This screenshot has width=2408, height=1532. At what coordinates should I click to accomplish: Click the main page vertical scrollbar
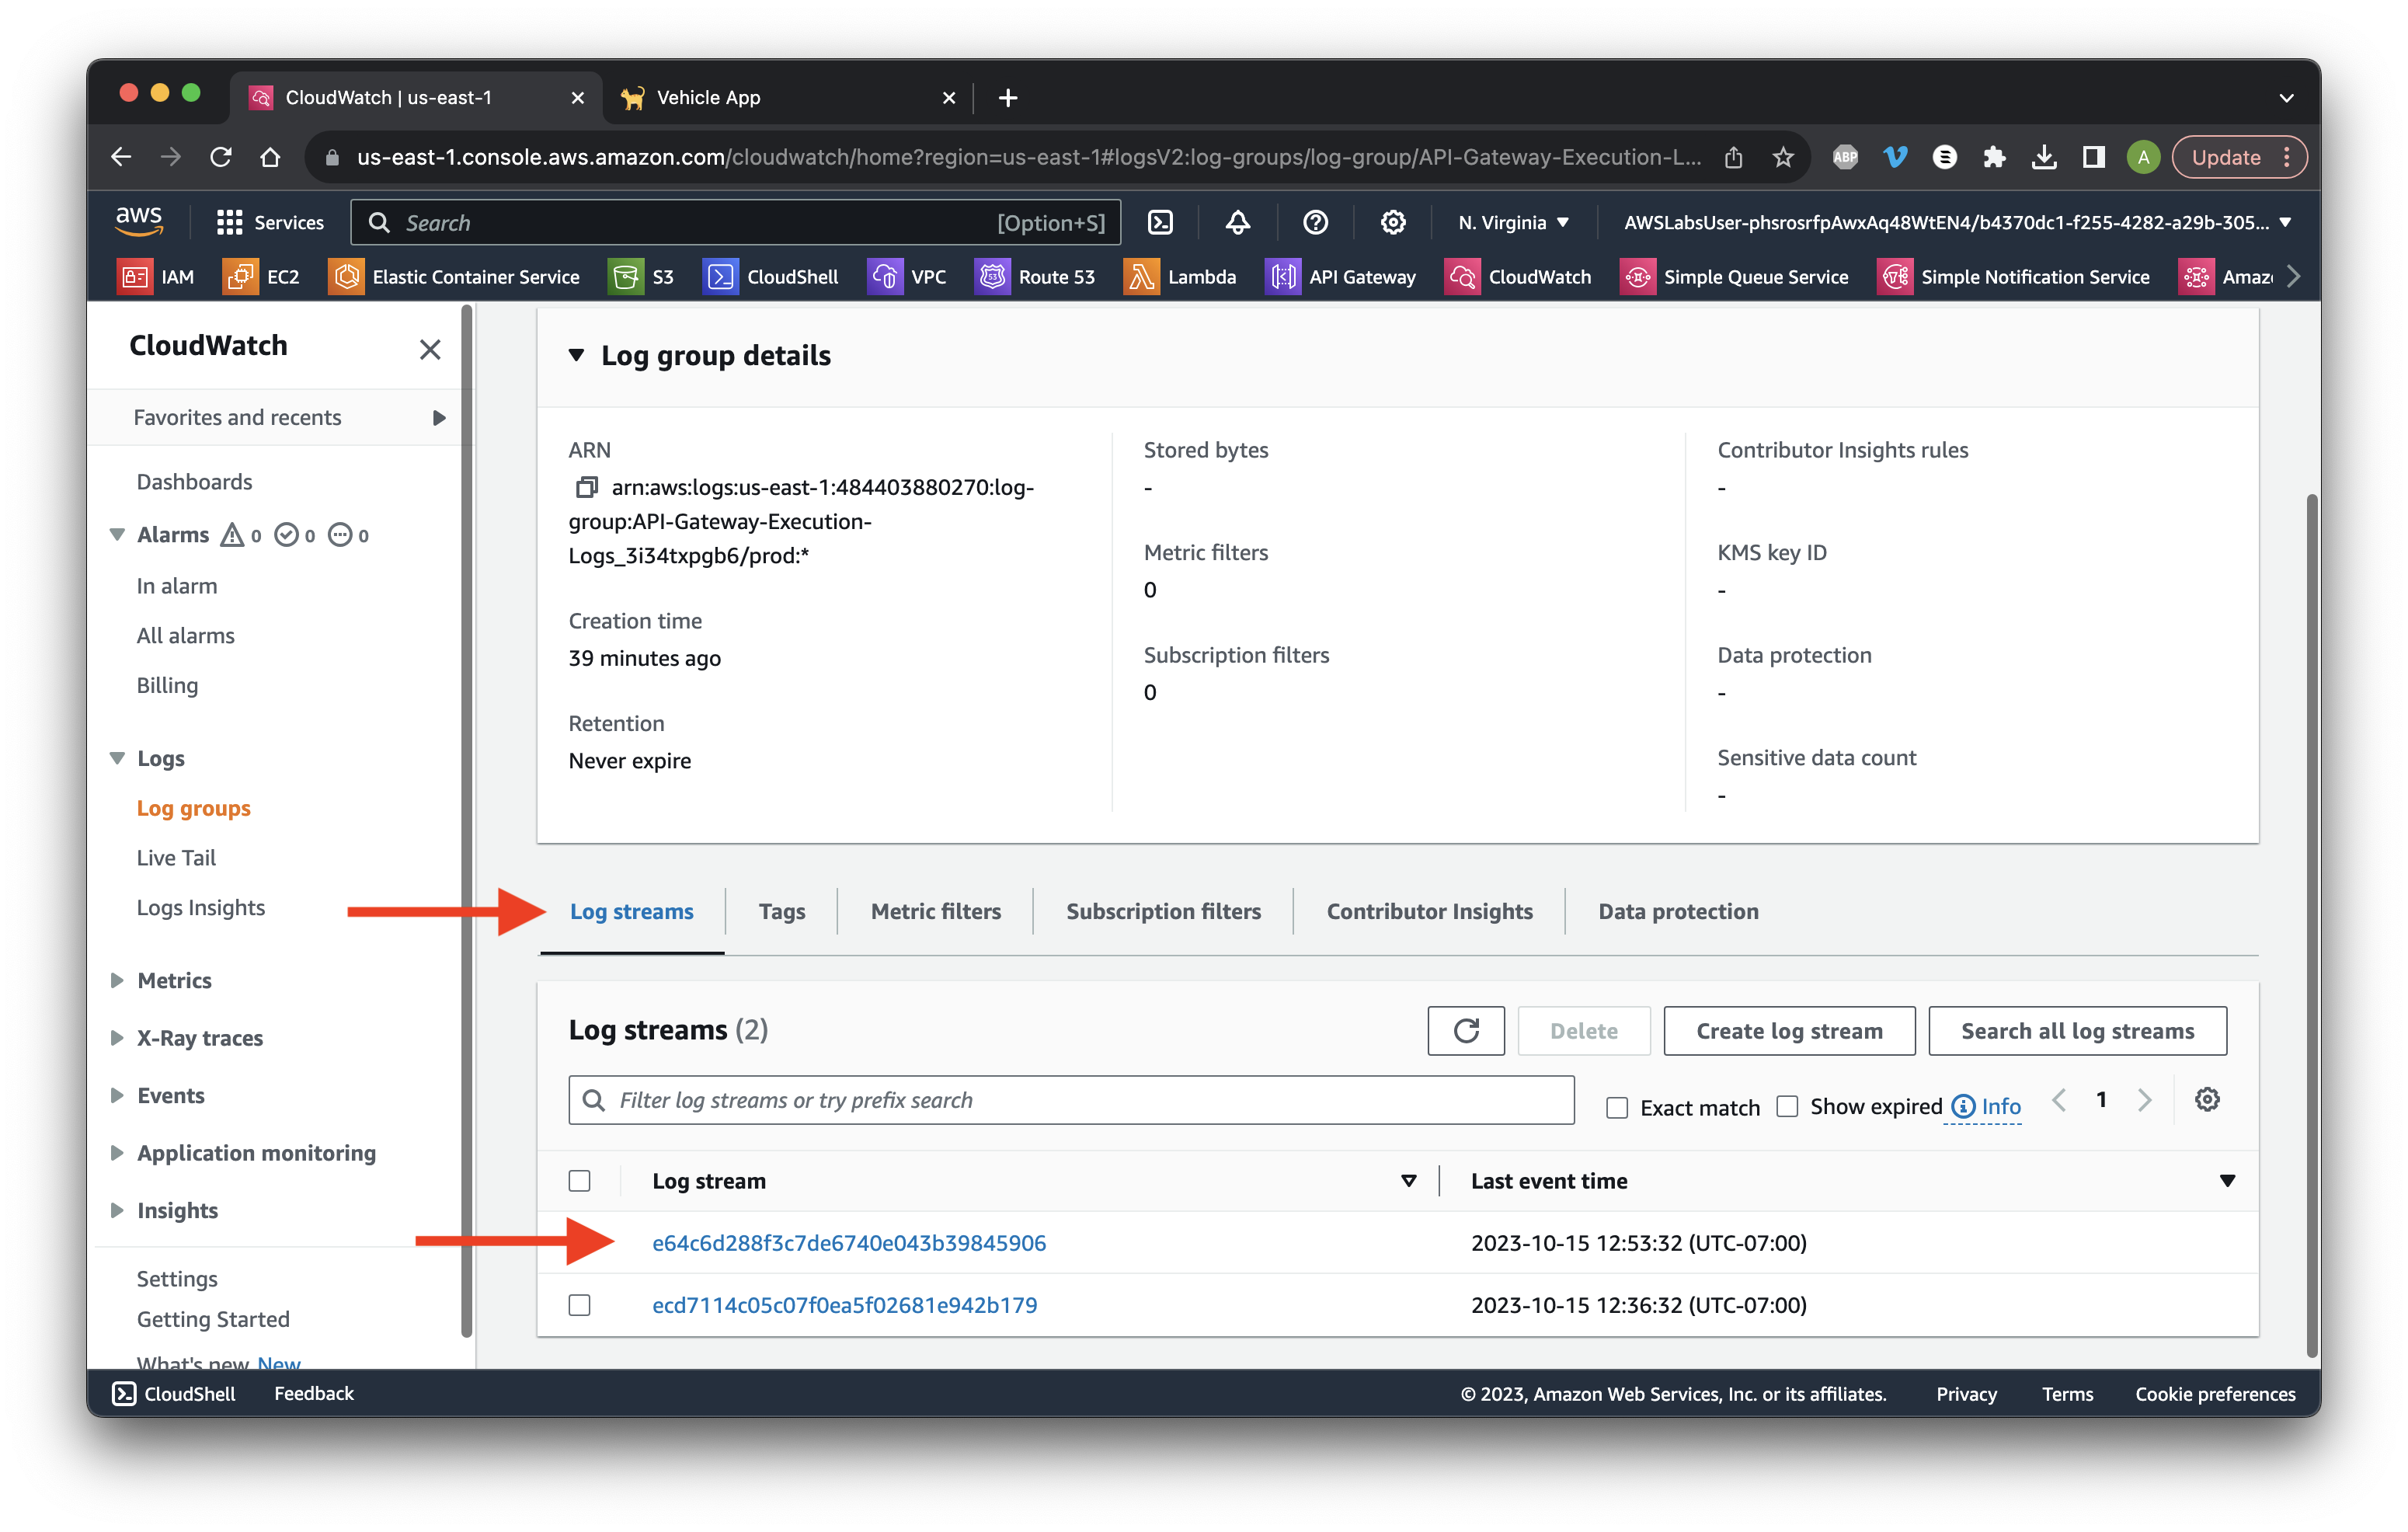[x=2310, y=925]
